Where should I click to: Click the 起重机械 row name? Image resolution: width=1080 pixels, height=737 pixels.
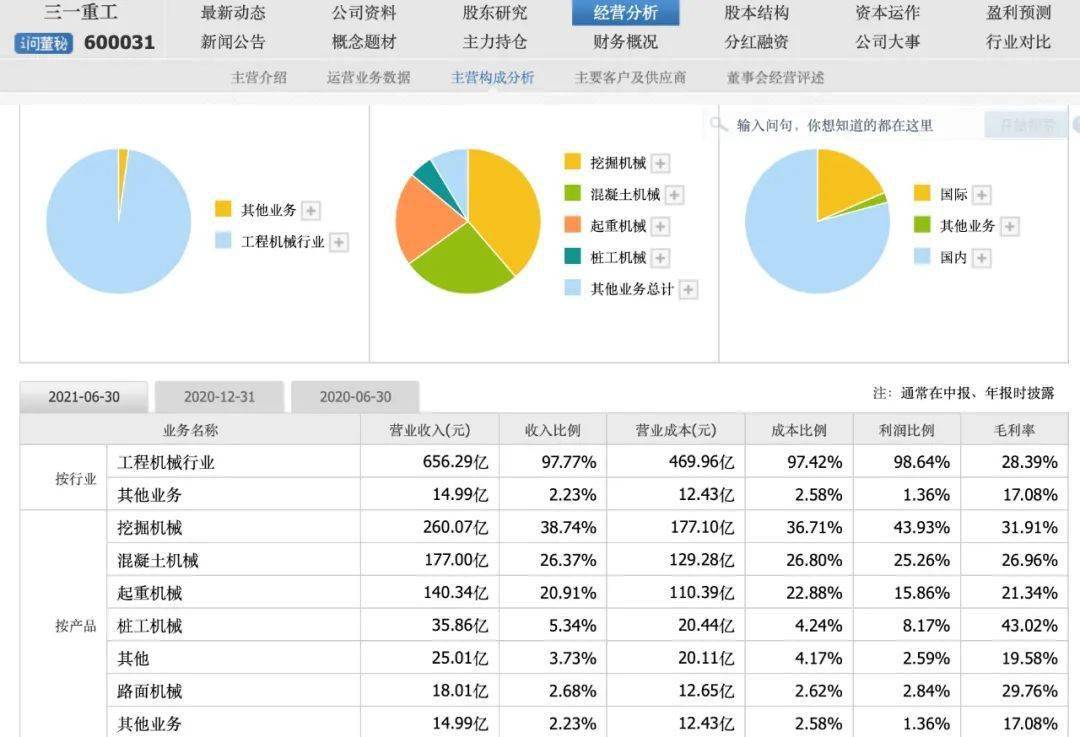(x=149, y=594)
